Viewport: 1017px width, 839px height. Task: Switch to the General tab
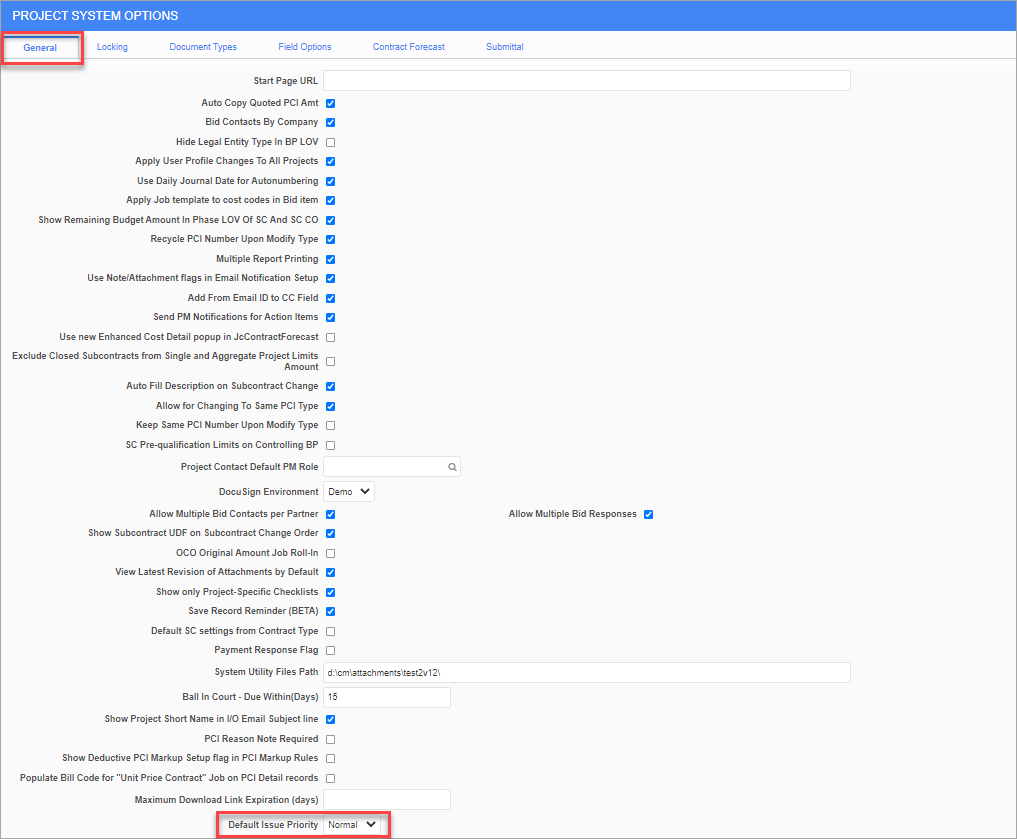point(40,48)
